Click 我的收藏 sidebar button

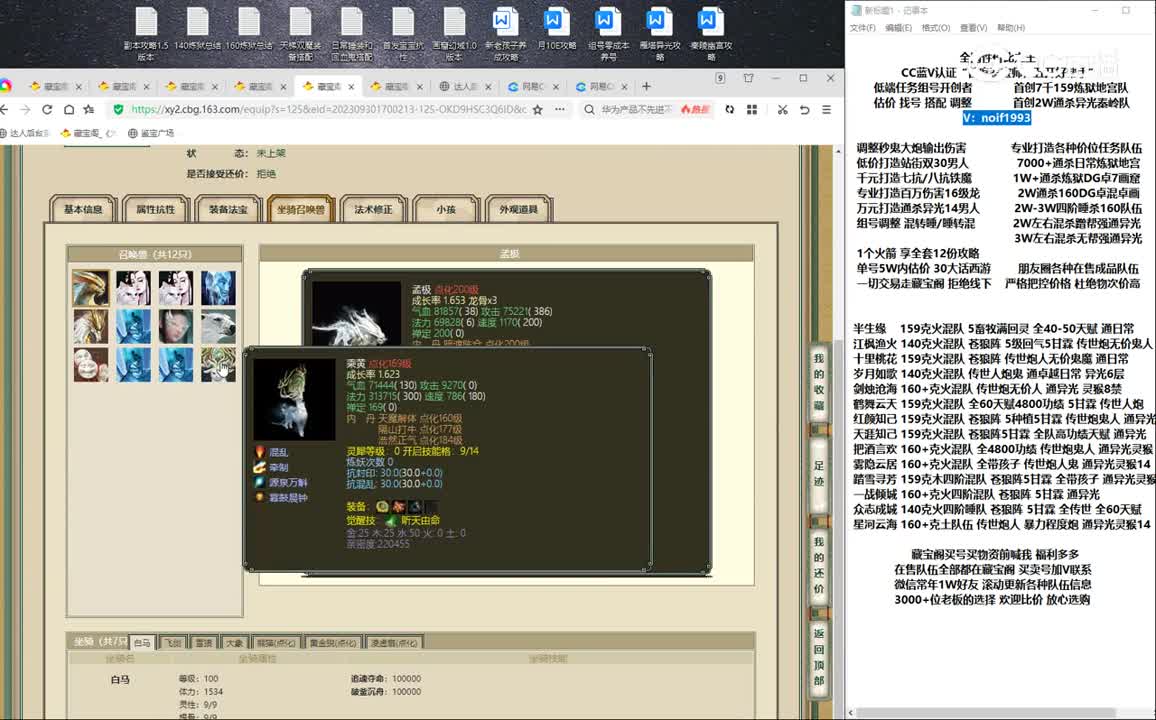click(818, 382)
